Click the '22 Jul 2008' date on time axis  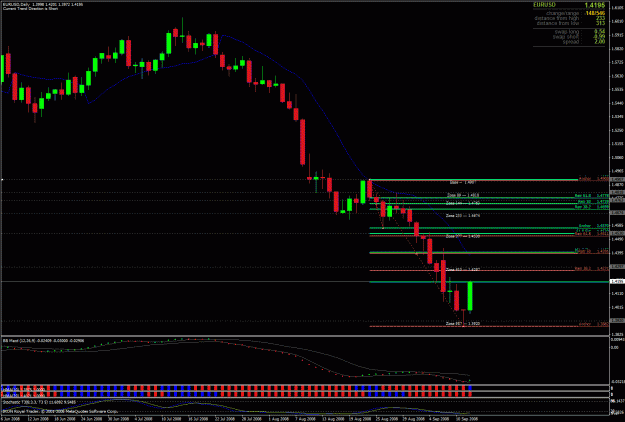(x=224, y=419)
